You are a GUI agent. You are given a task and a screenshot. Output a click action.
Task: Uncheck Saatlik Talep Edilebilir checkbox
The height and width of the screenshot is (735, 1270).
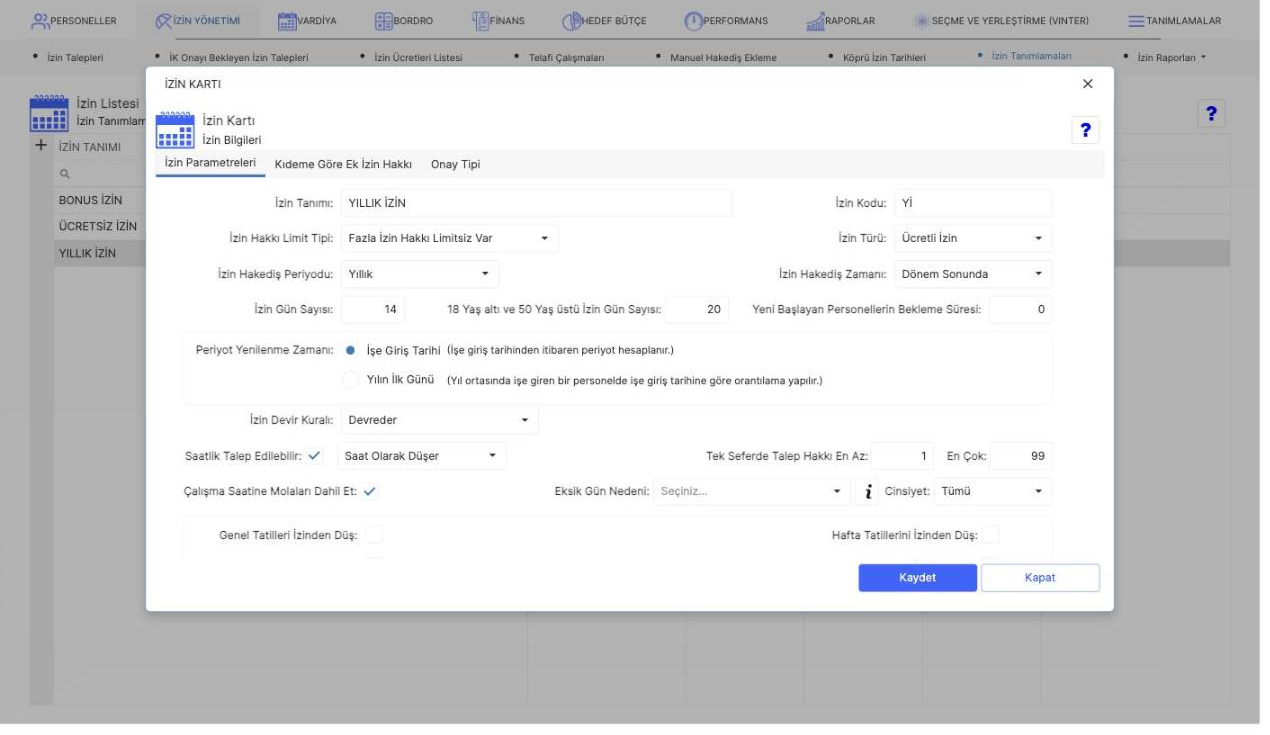(x=315, y=456)
